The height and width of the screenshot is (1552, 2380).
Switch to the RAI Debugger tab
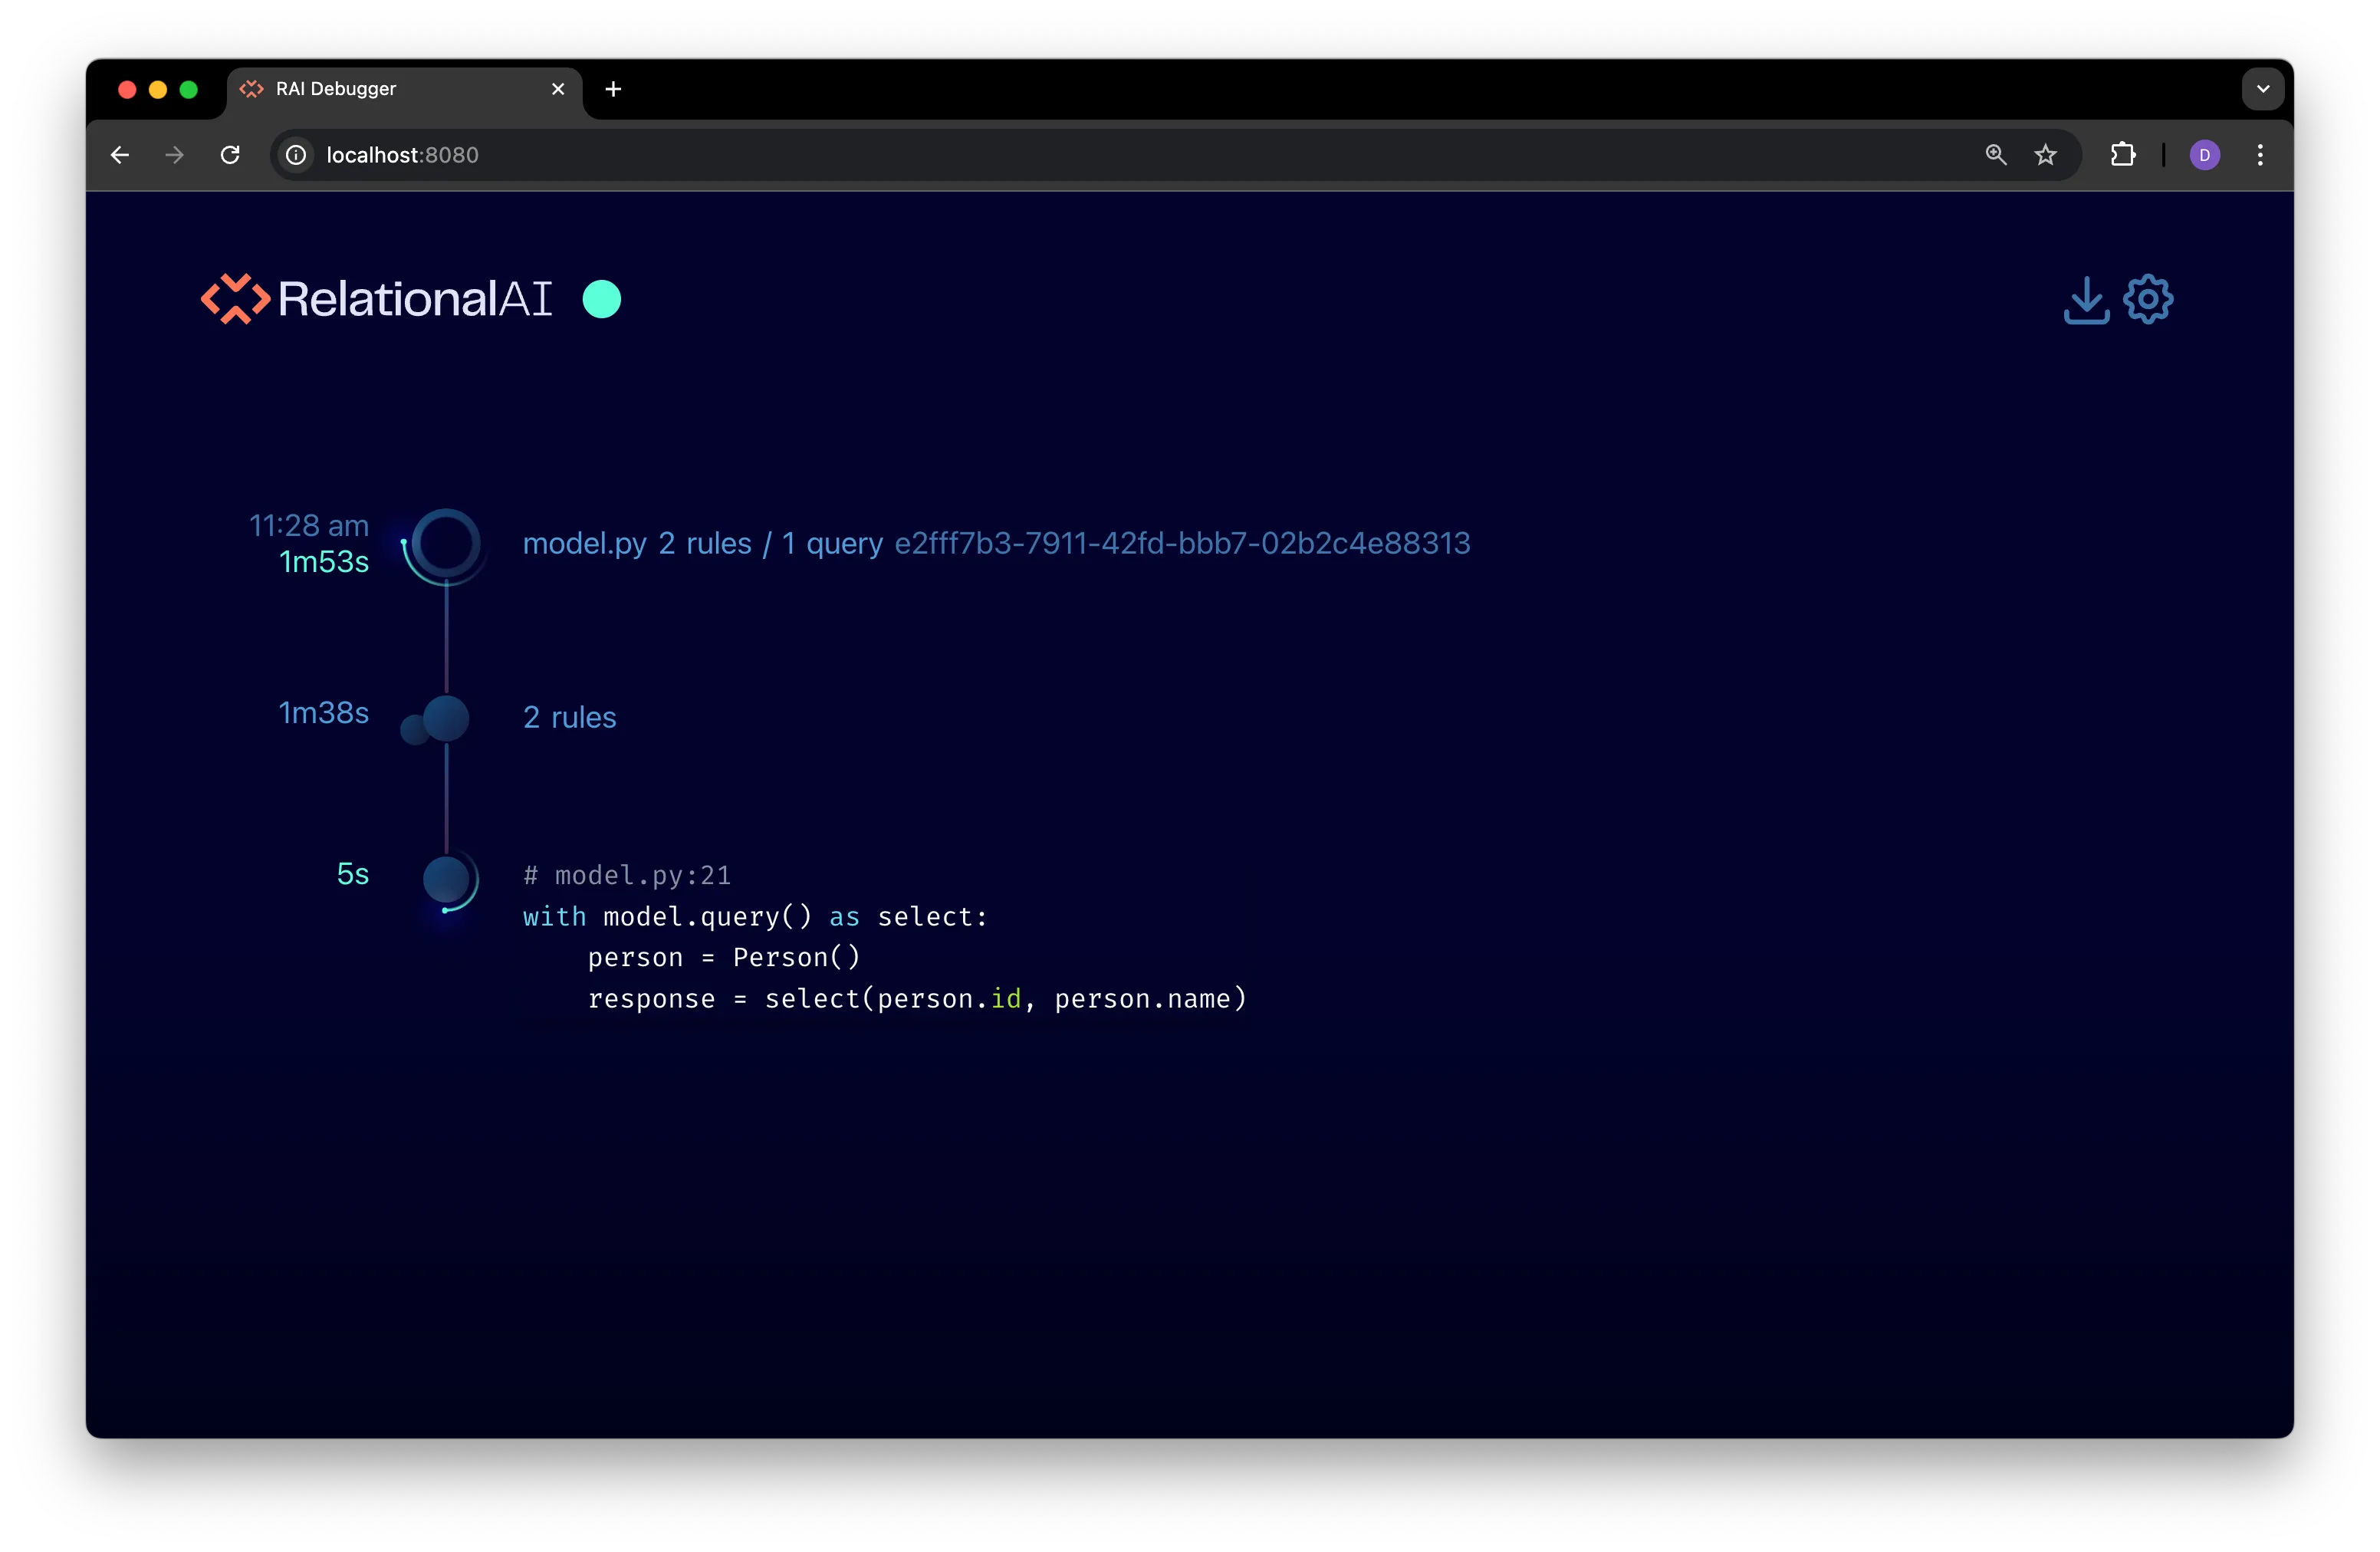405,89
